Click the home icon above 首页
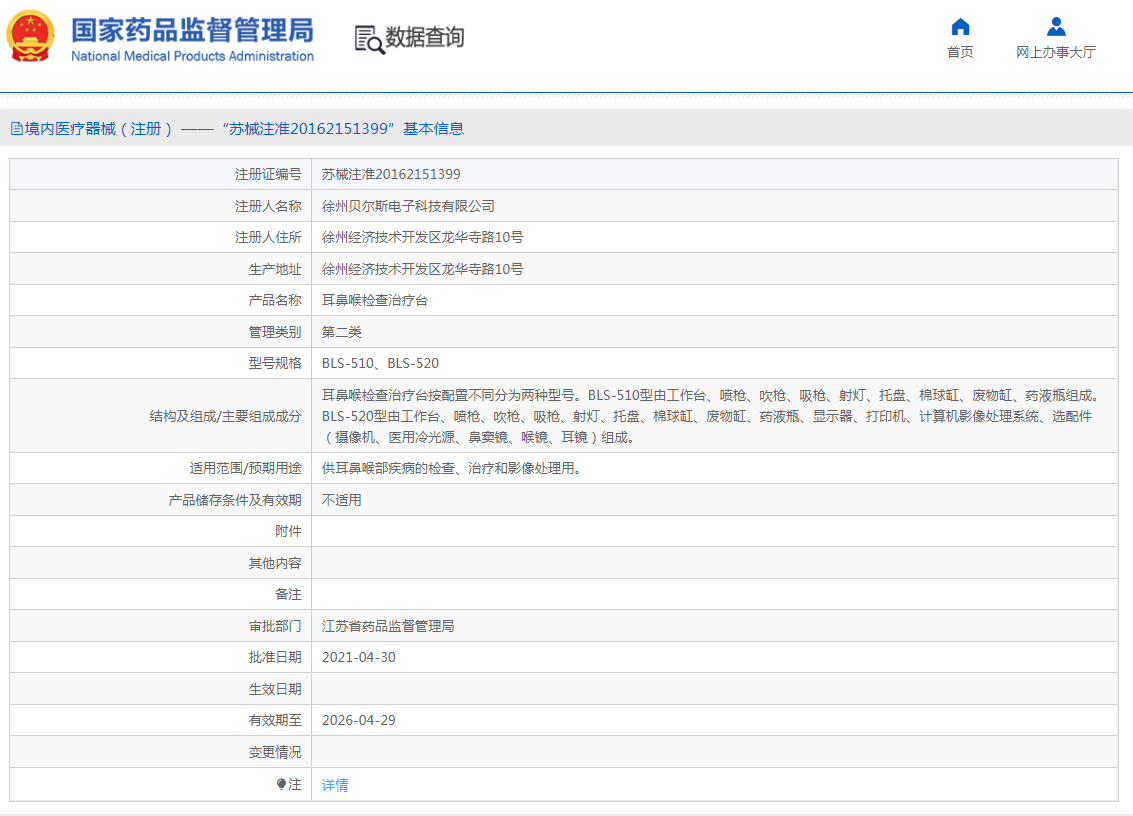Image resolution: width=1133 pixels, height=816 pixels. pos(959,28)
